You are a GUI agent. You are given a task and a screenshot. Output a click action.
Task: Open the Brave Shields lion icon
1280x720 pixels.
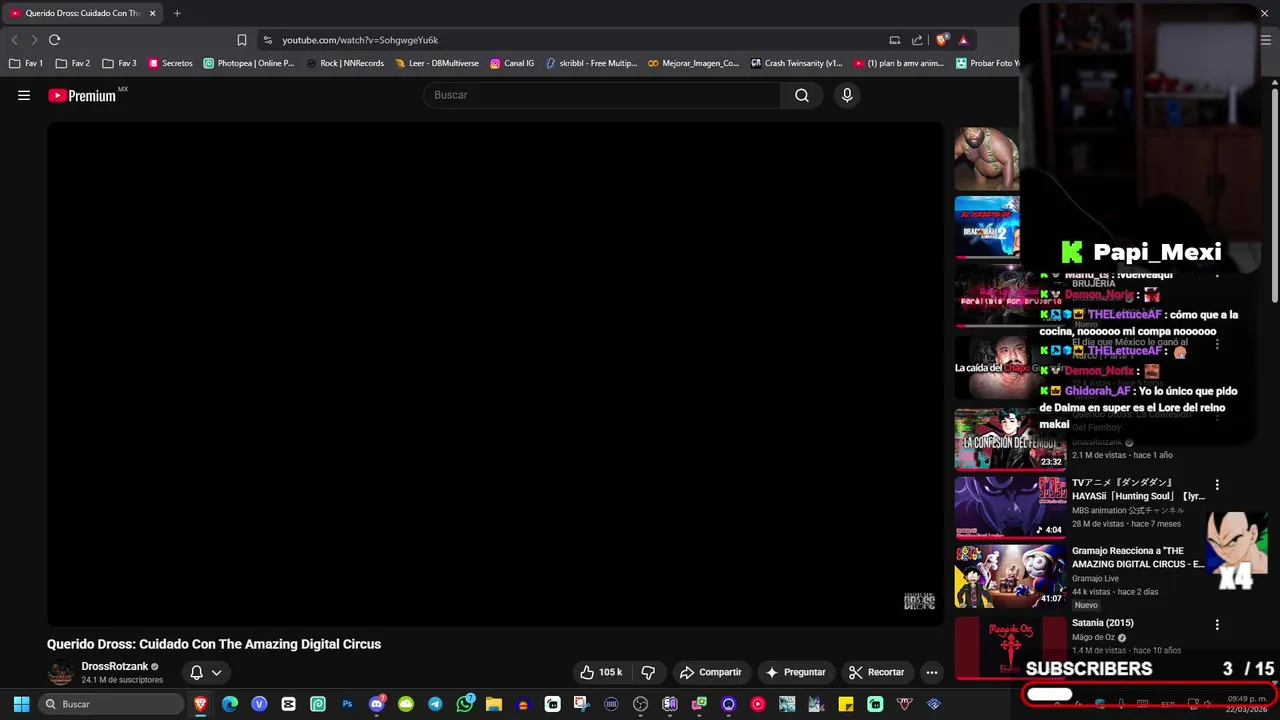941,40
